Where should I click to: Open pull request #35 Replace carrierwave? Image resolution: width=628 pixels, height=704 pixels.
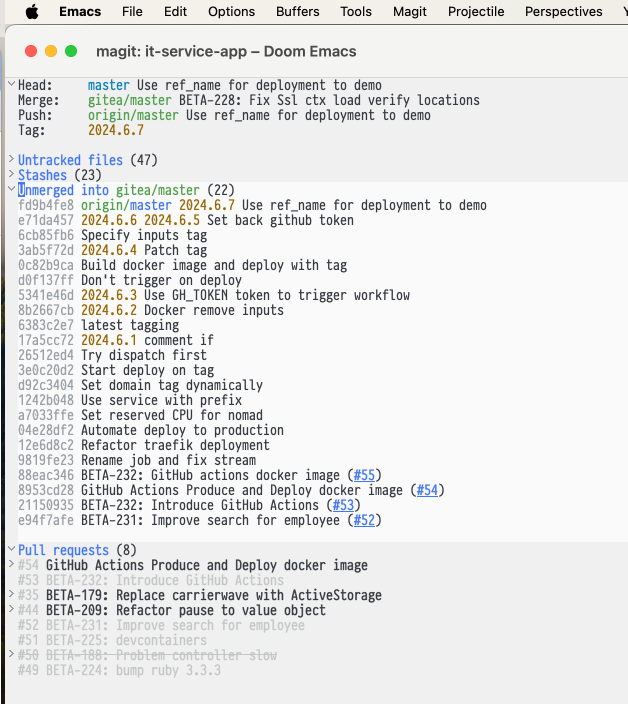coord(200,595)
